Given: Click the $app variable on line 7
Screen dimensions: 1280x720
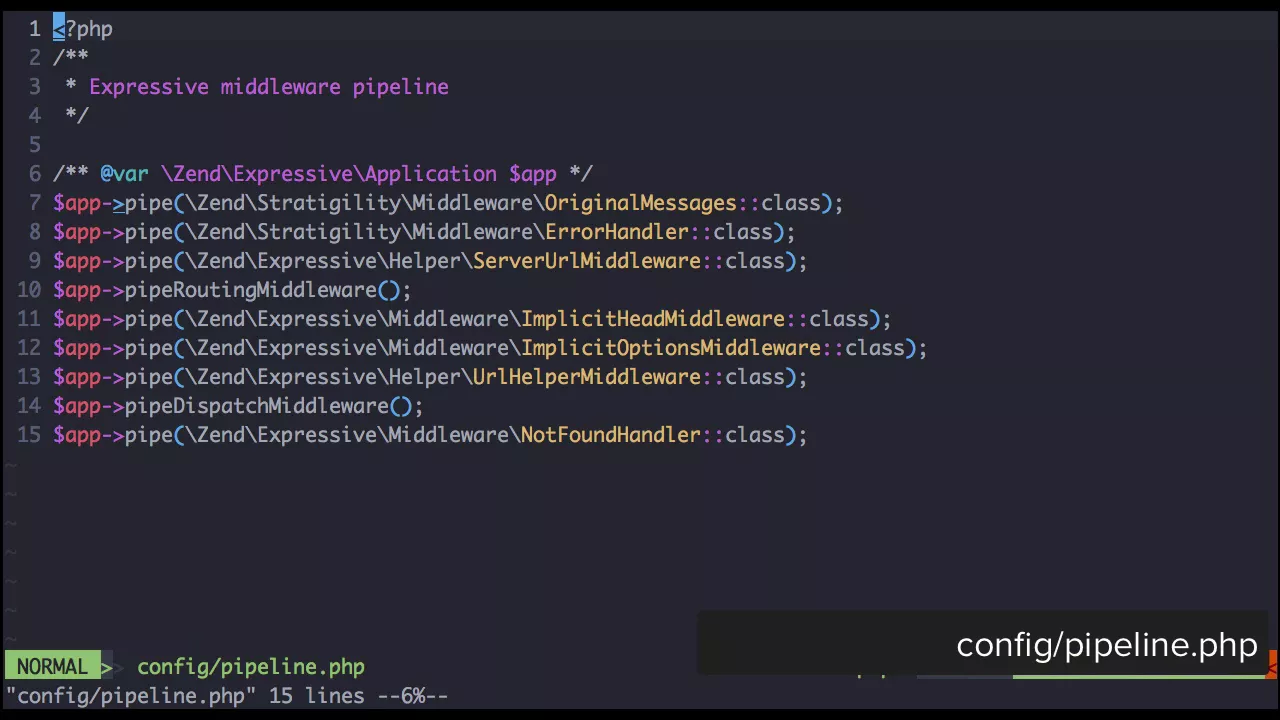Looking at the screenshot, I should 77,203.
